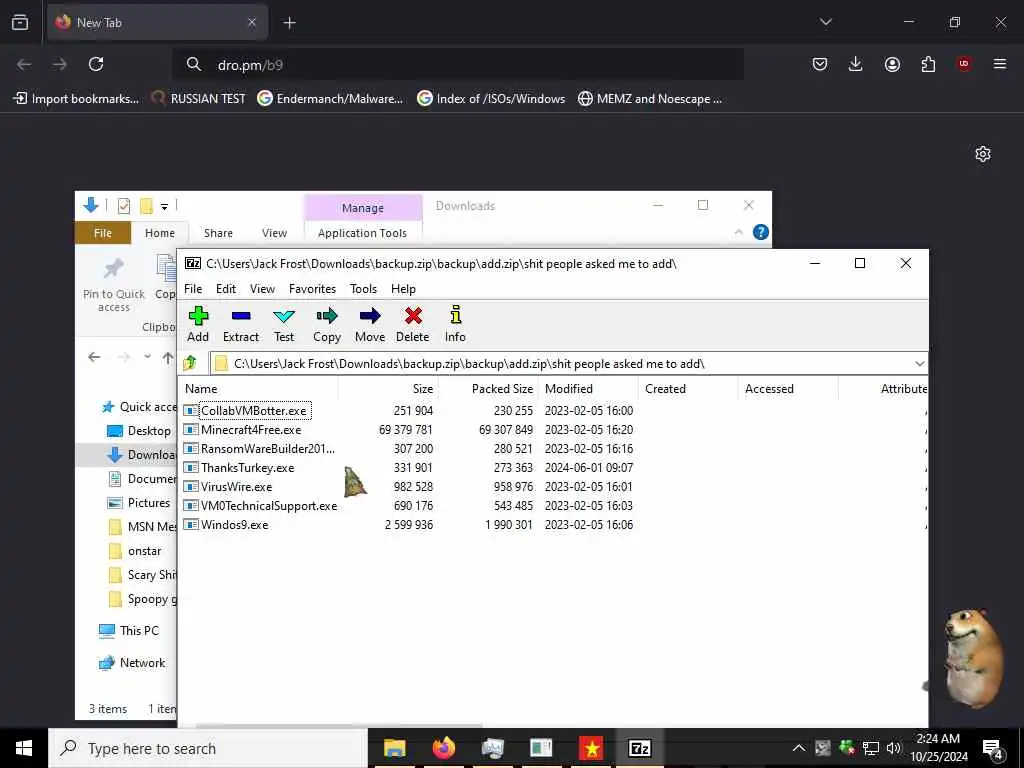The height and width of the screenshot is (768, 1024).
Task: Click the Explorer Share ribbon tab
Action: point(218,233)
